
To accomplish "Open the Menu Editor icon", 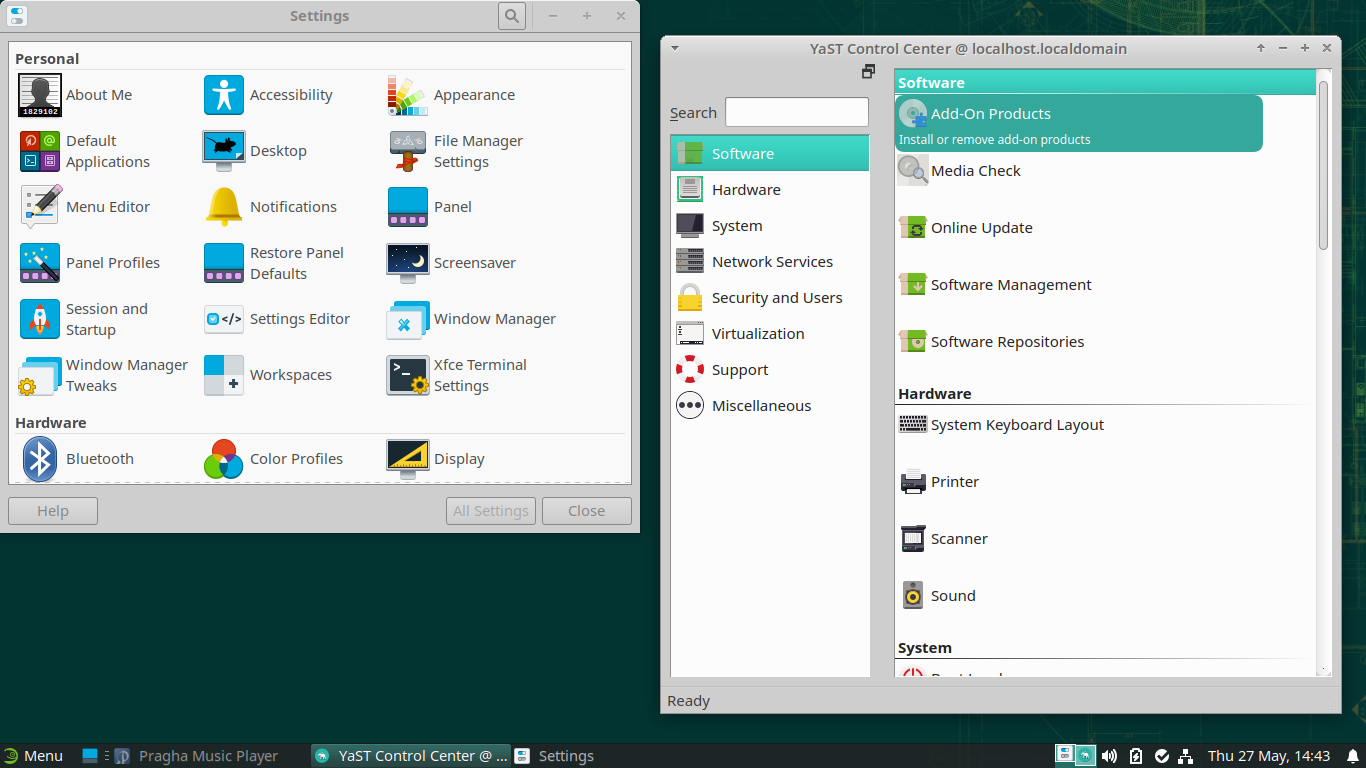I will click(40, 207).
